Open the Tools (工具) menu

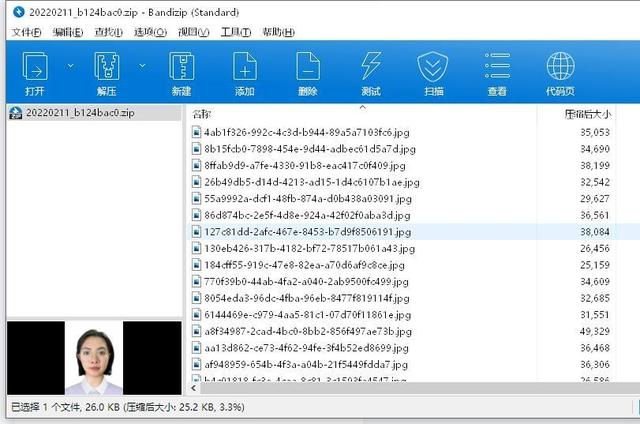(x=235, y=32)
